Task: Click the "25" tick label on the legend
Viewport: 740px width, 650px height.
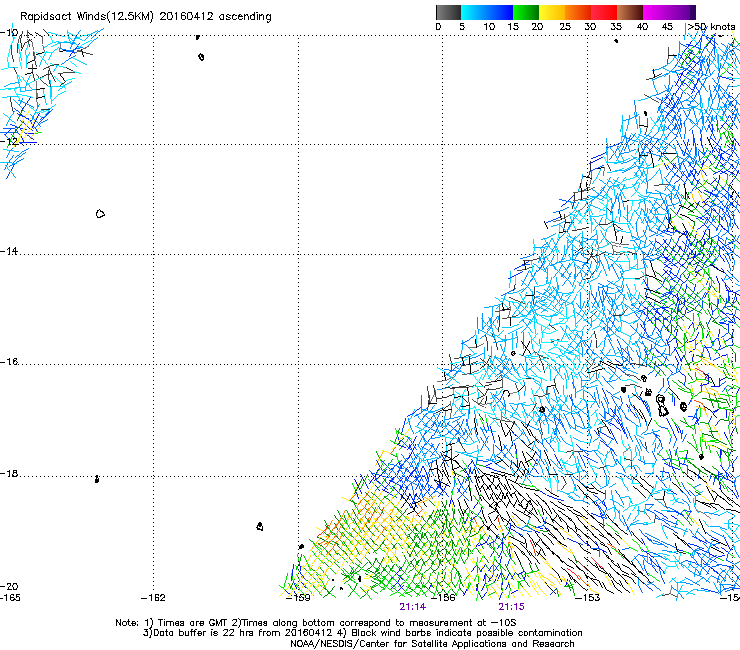Action: 565,27
